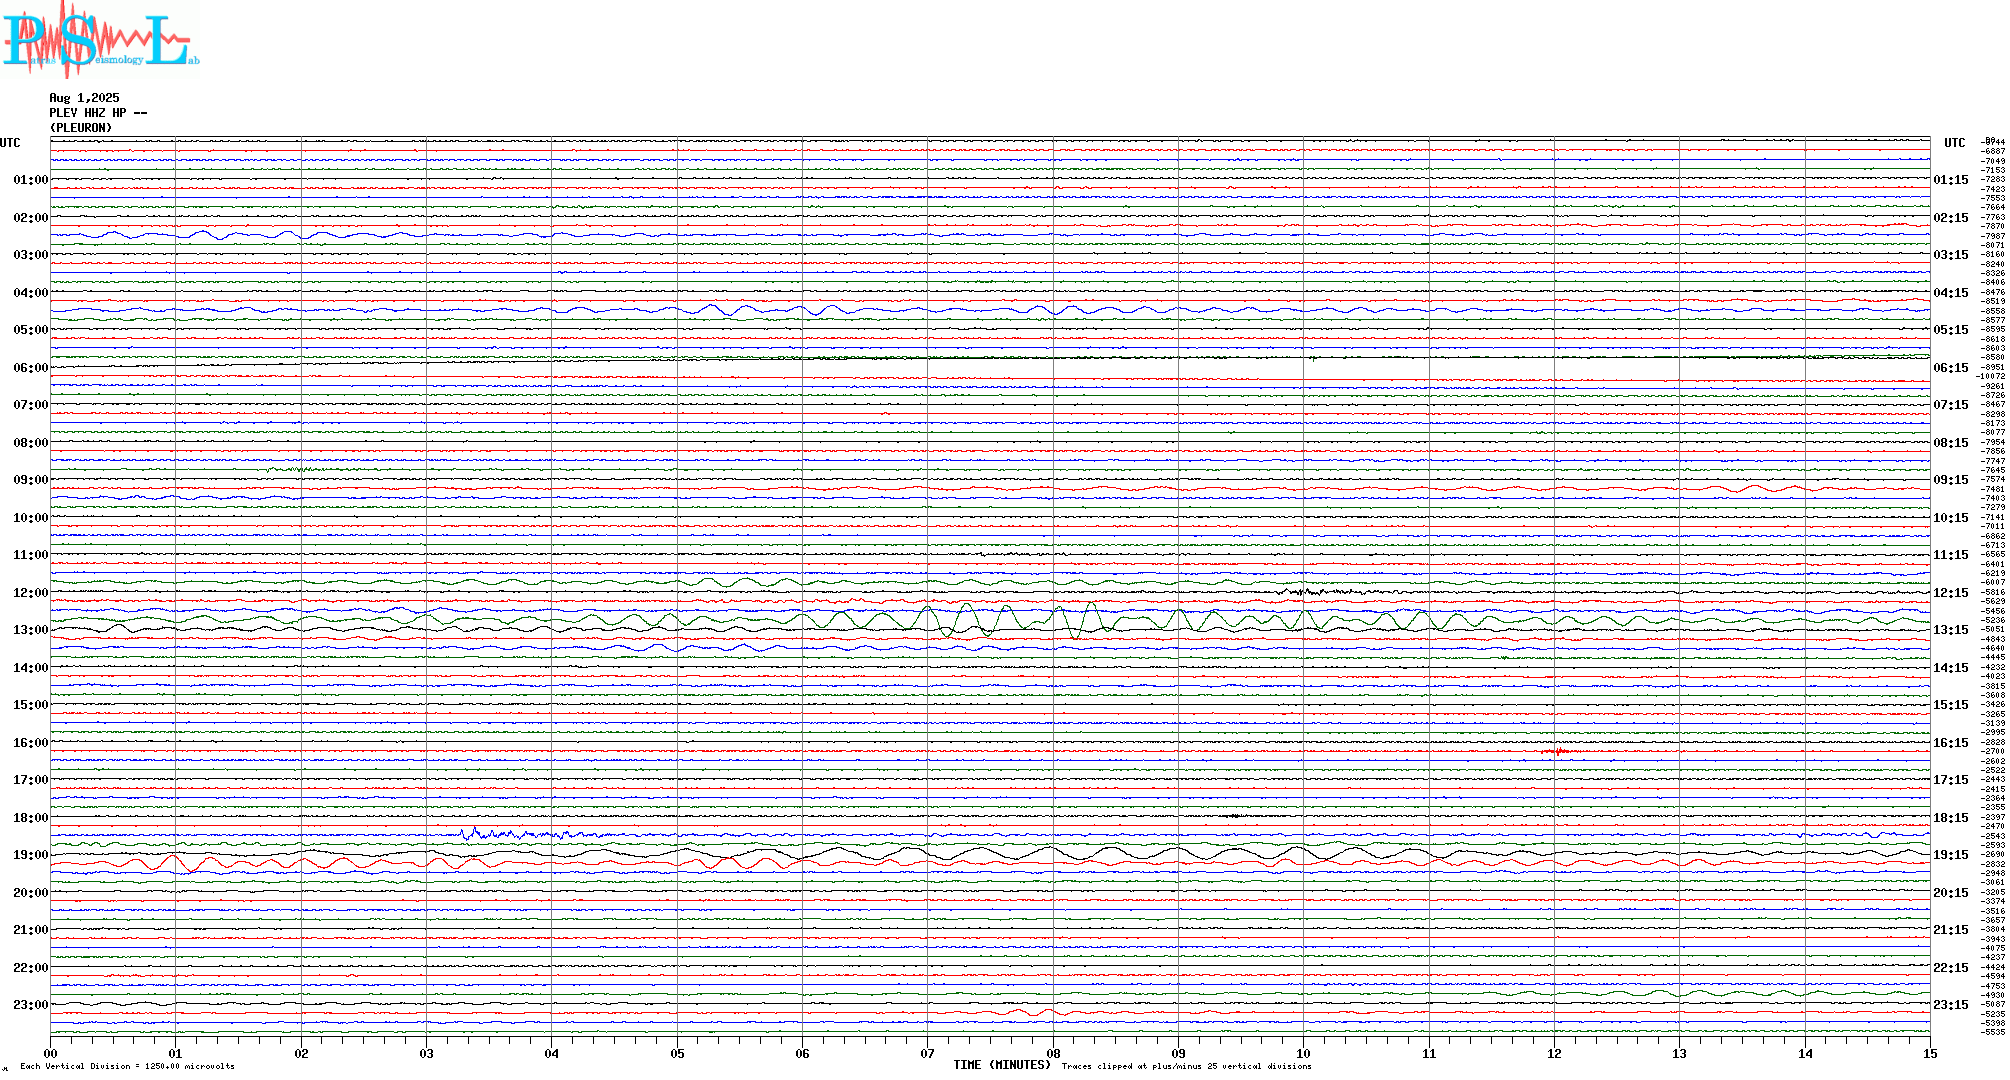2010x1080 pixels.
Task: Click minute tick label '15' on bottom axis
Action: tap(1930, 1053)
